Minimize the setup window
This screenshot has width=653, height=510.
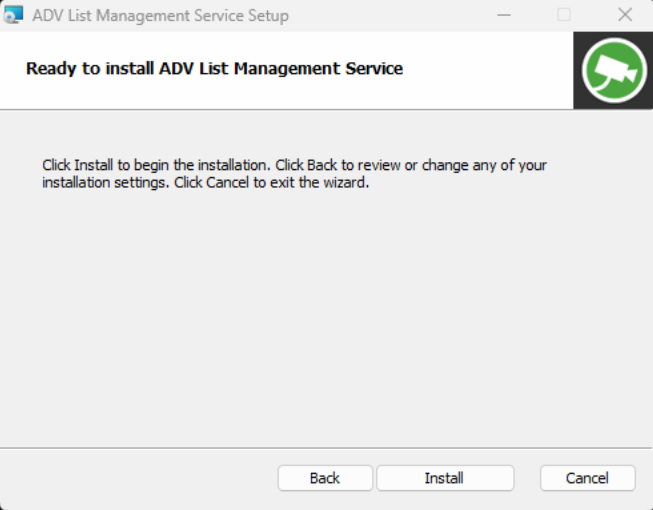click(x=503, y=15)
